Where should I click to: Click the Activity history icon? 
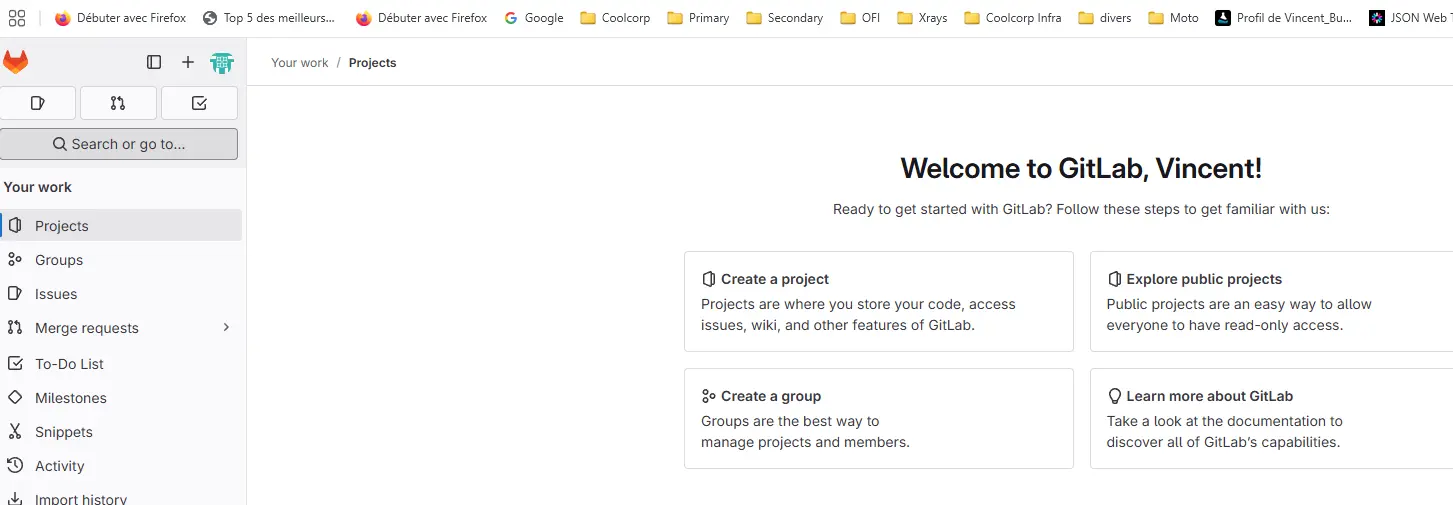tap(15, 466)
